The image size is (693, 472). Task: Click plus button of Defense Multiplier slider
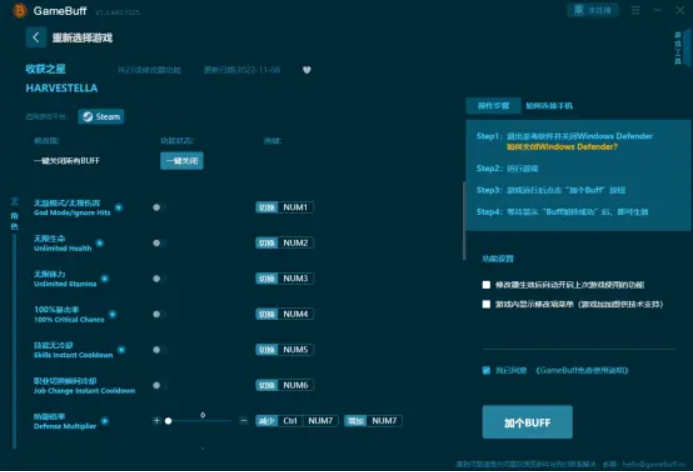pos(156,421)
